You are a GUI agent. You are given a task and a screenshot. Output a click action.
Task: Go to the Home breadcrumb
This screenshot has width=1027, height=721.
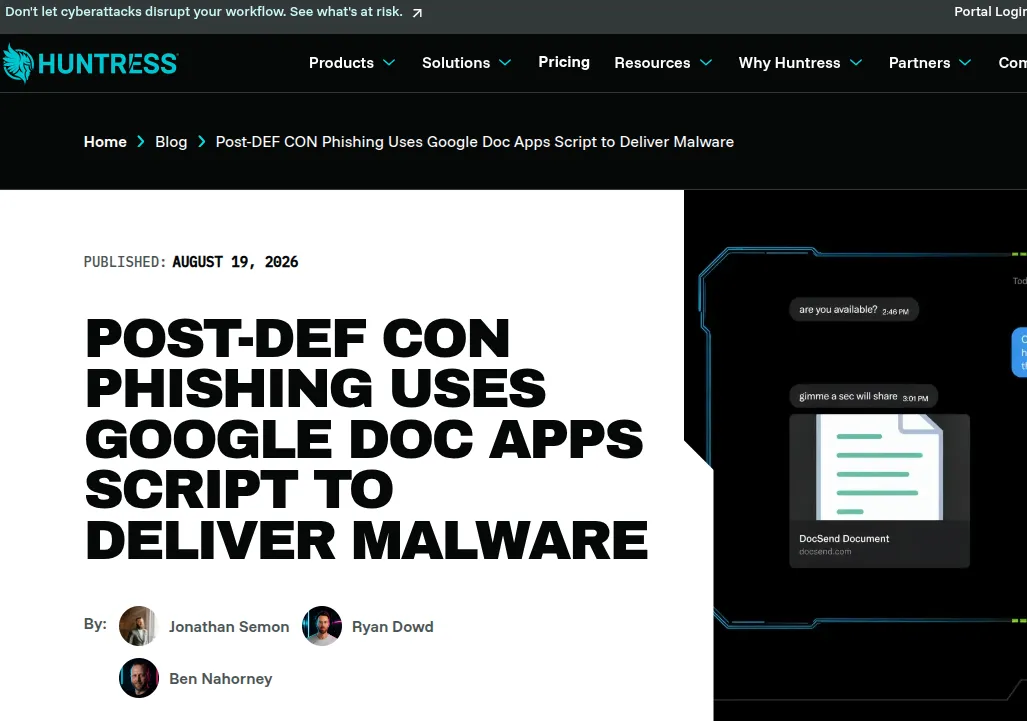(105, 141)
